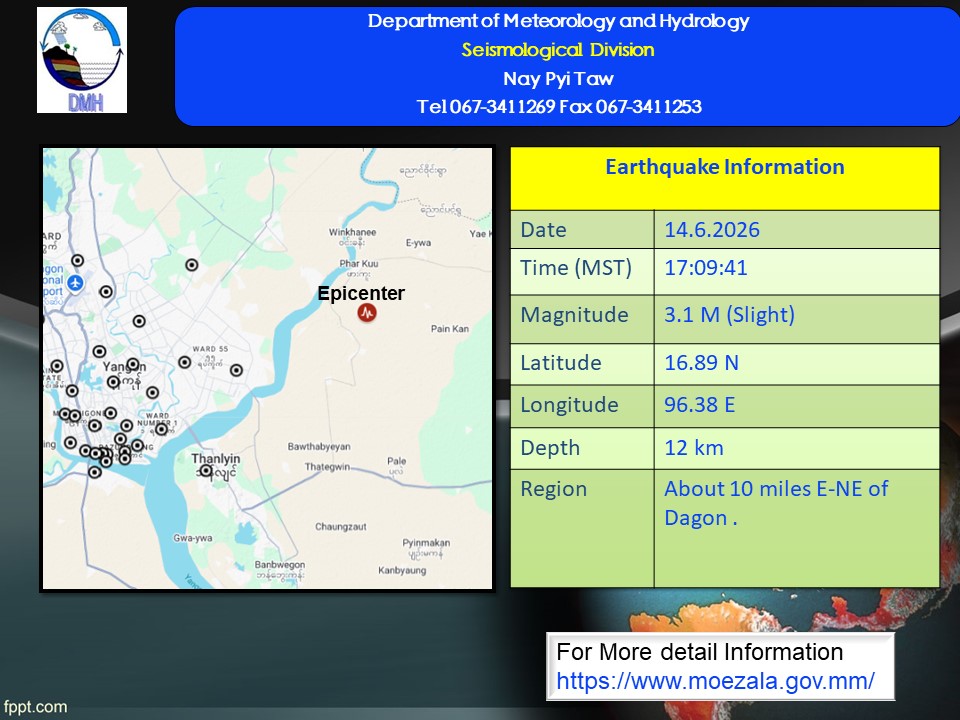The width and height of the screenshot is (960, 720).
Task: Click the 'Region' label cell
Action: coord(582,528)
